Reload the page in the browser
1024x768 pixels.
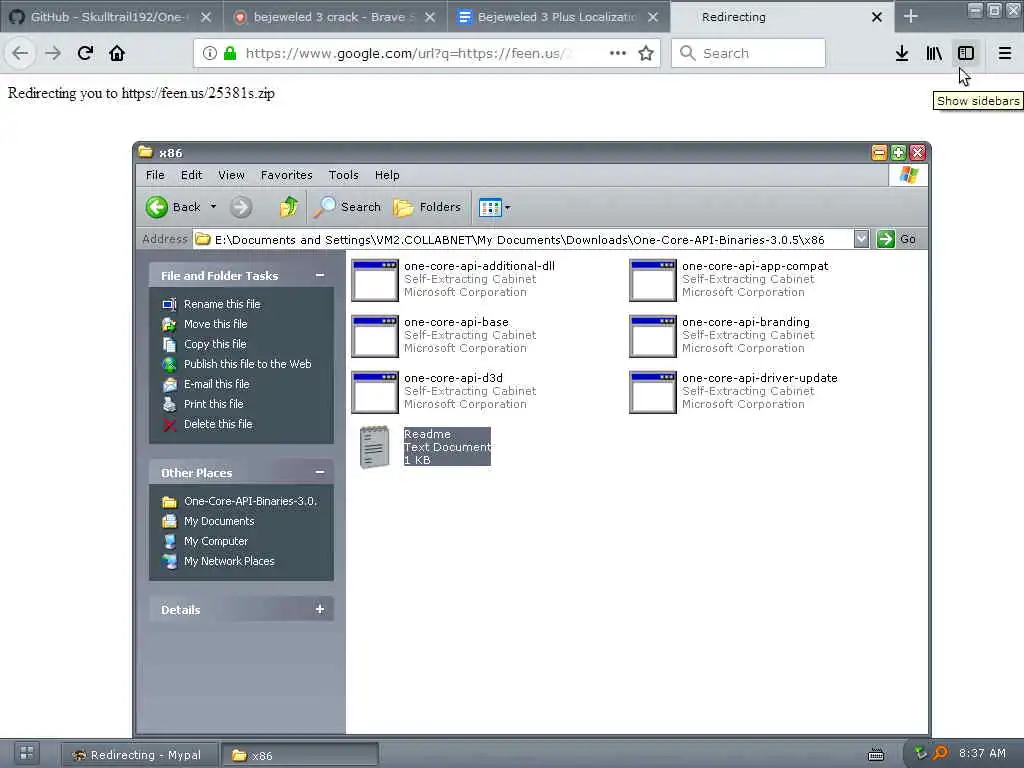point(85,53)
